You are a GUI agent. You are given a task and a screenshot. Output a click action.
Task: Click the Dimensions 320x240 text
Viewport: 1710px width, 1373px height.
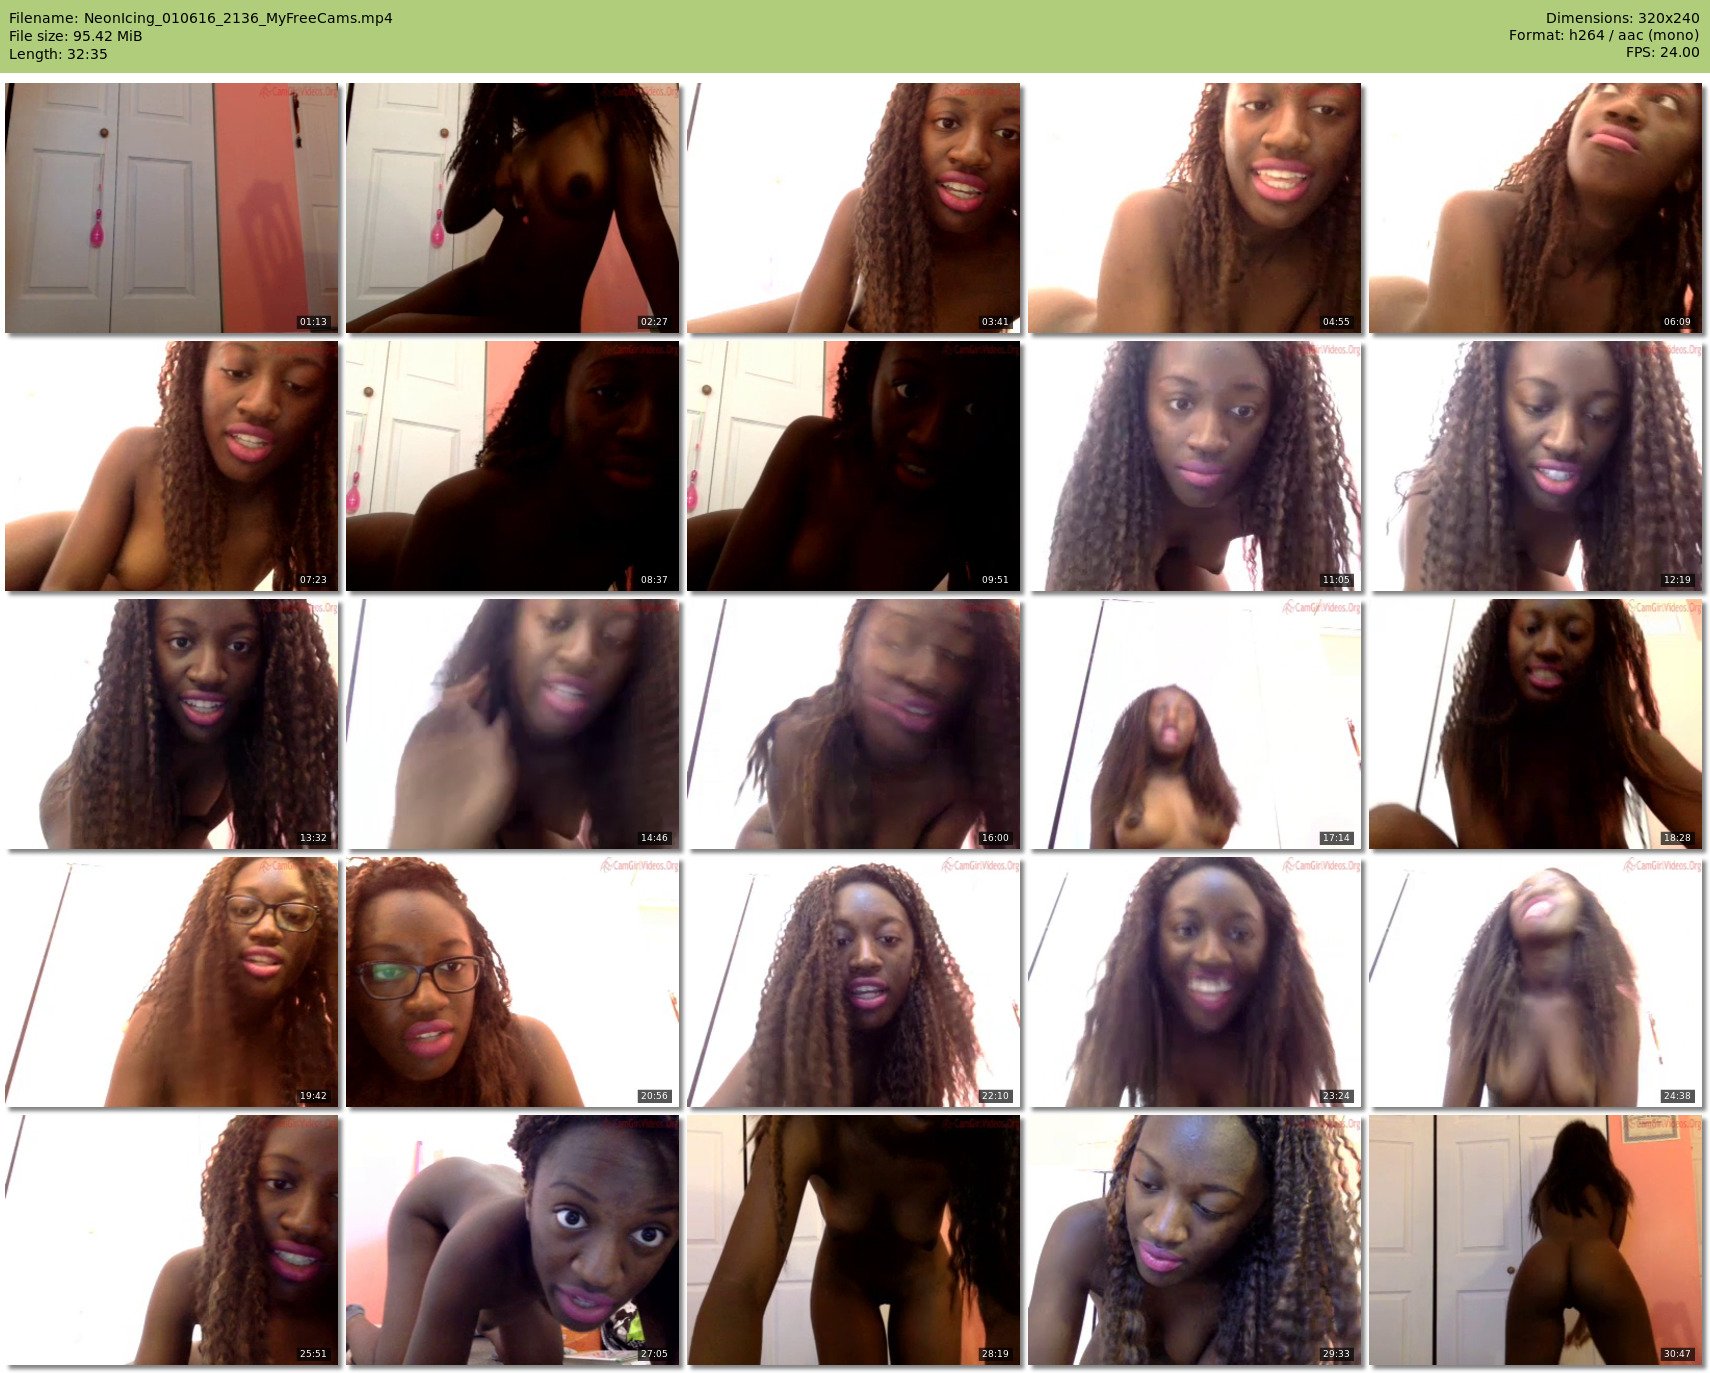coord(1622,18)
